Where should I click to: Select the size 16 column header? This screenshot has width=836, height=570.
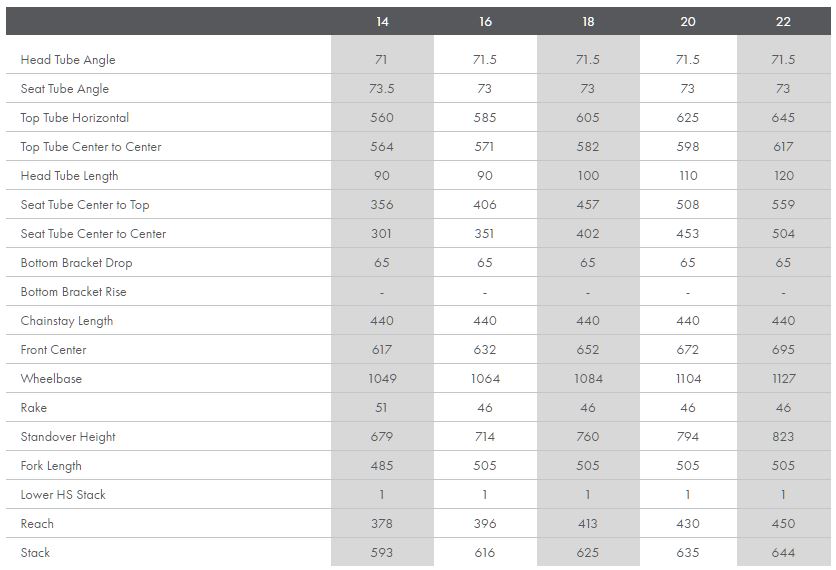click(485, 22)
